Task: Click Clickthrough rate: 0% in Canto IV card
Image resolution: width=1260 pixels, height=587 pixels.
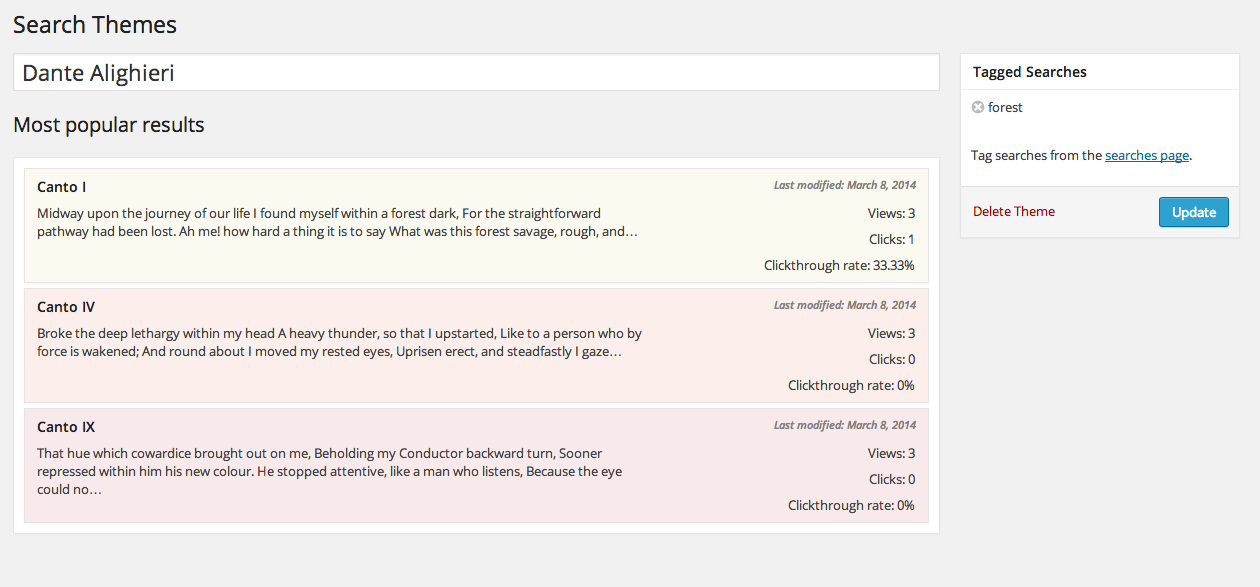Action: coord(851,385)
